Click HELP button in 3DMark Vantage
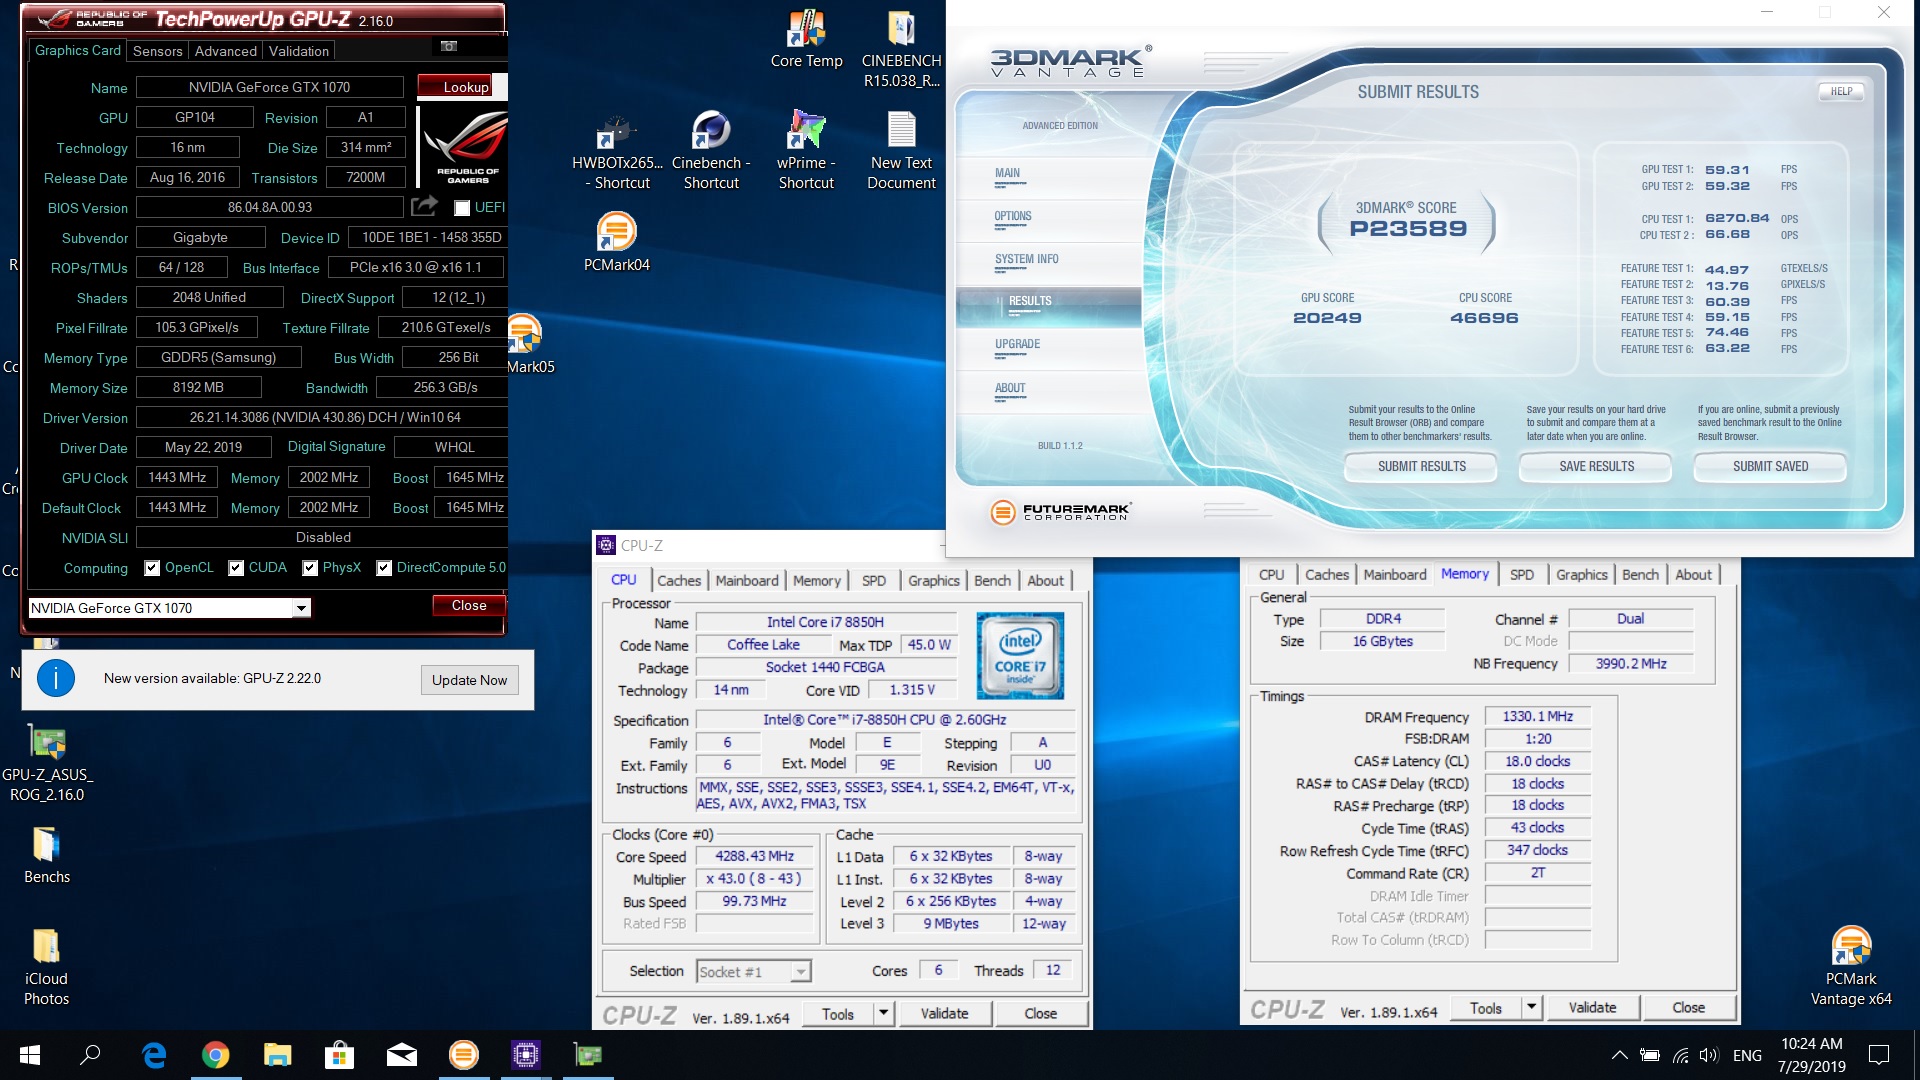 coord(1841,91)
